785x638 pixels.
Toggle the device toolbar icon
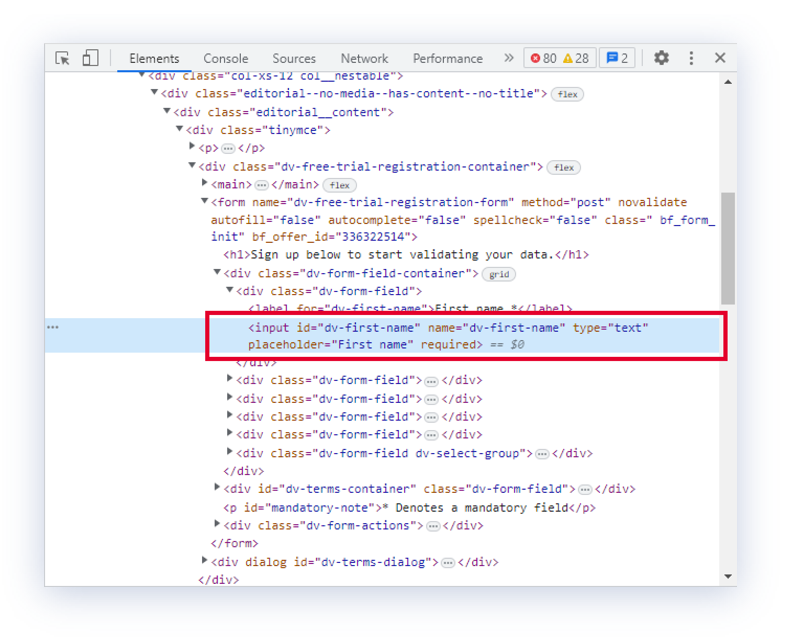tap(90, 58)
